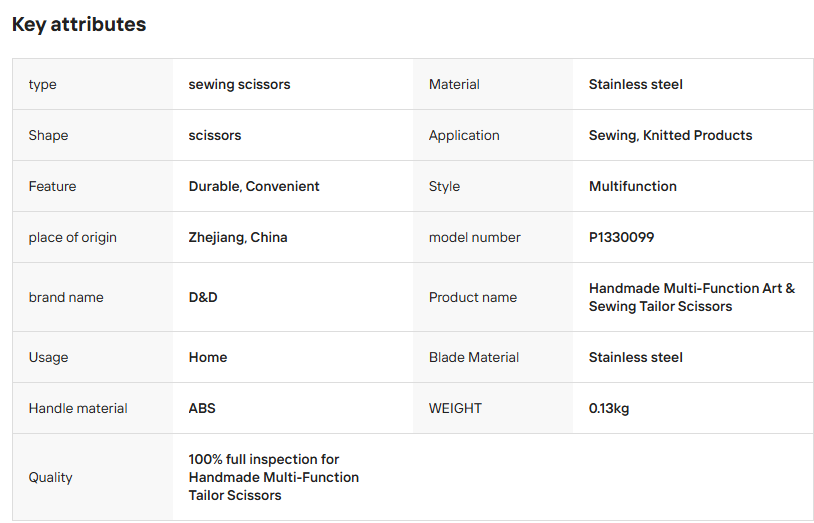Click the 'Key attributes' heading
Image resolution: width=814 pixels, height=523 pixels.
pyautogui.click(x=79, y=24)
